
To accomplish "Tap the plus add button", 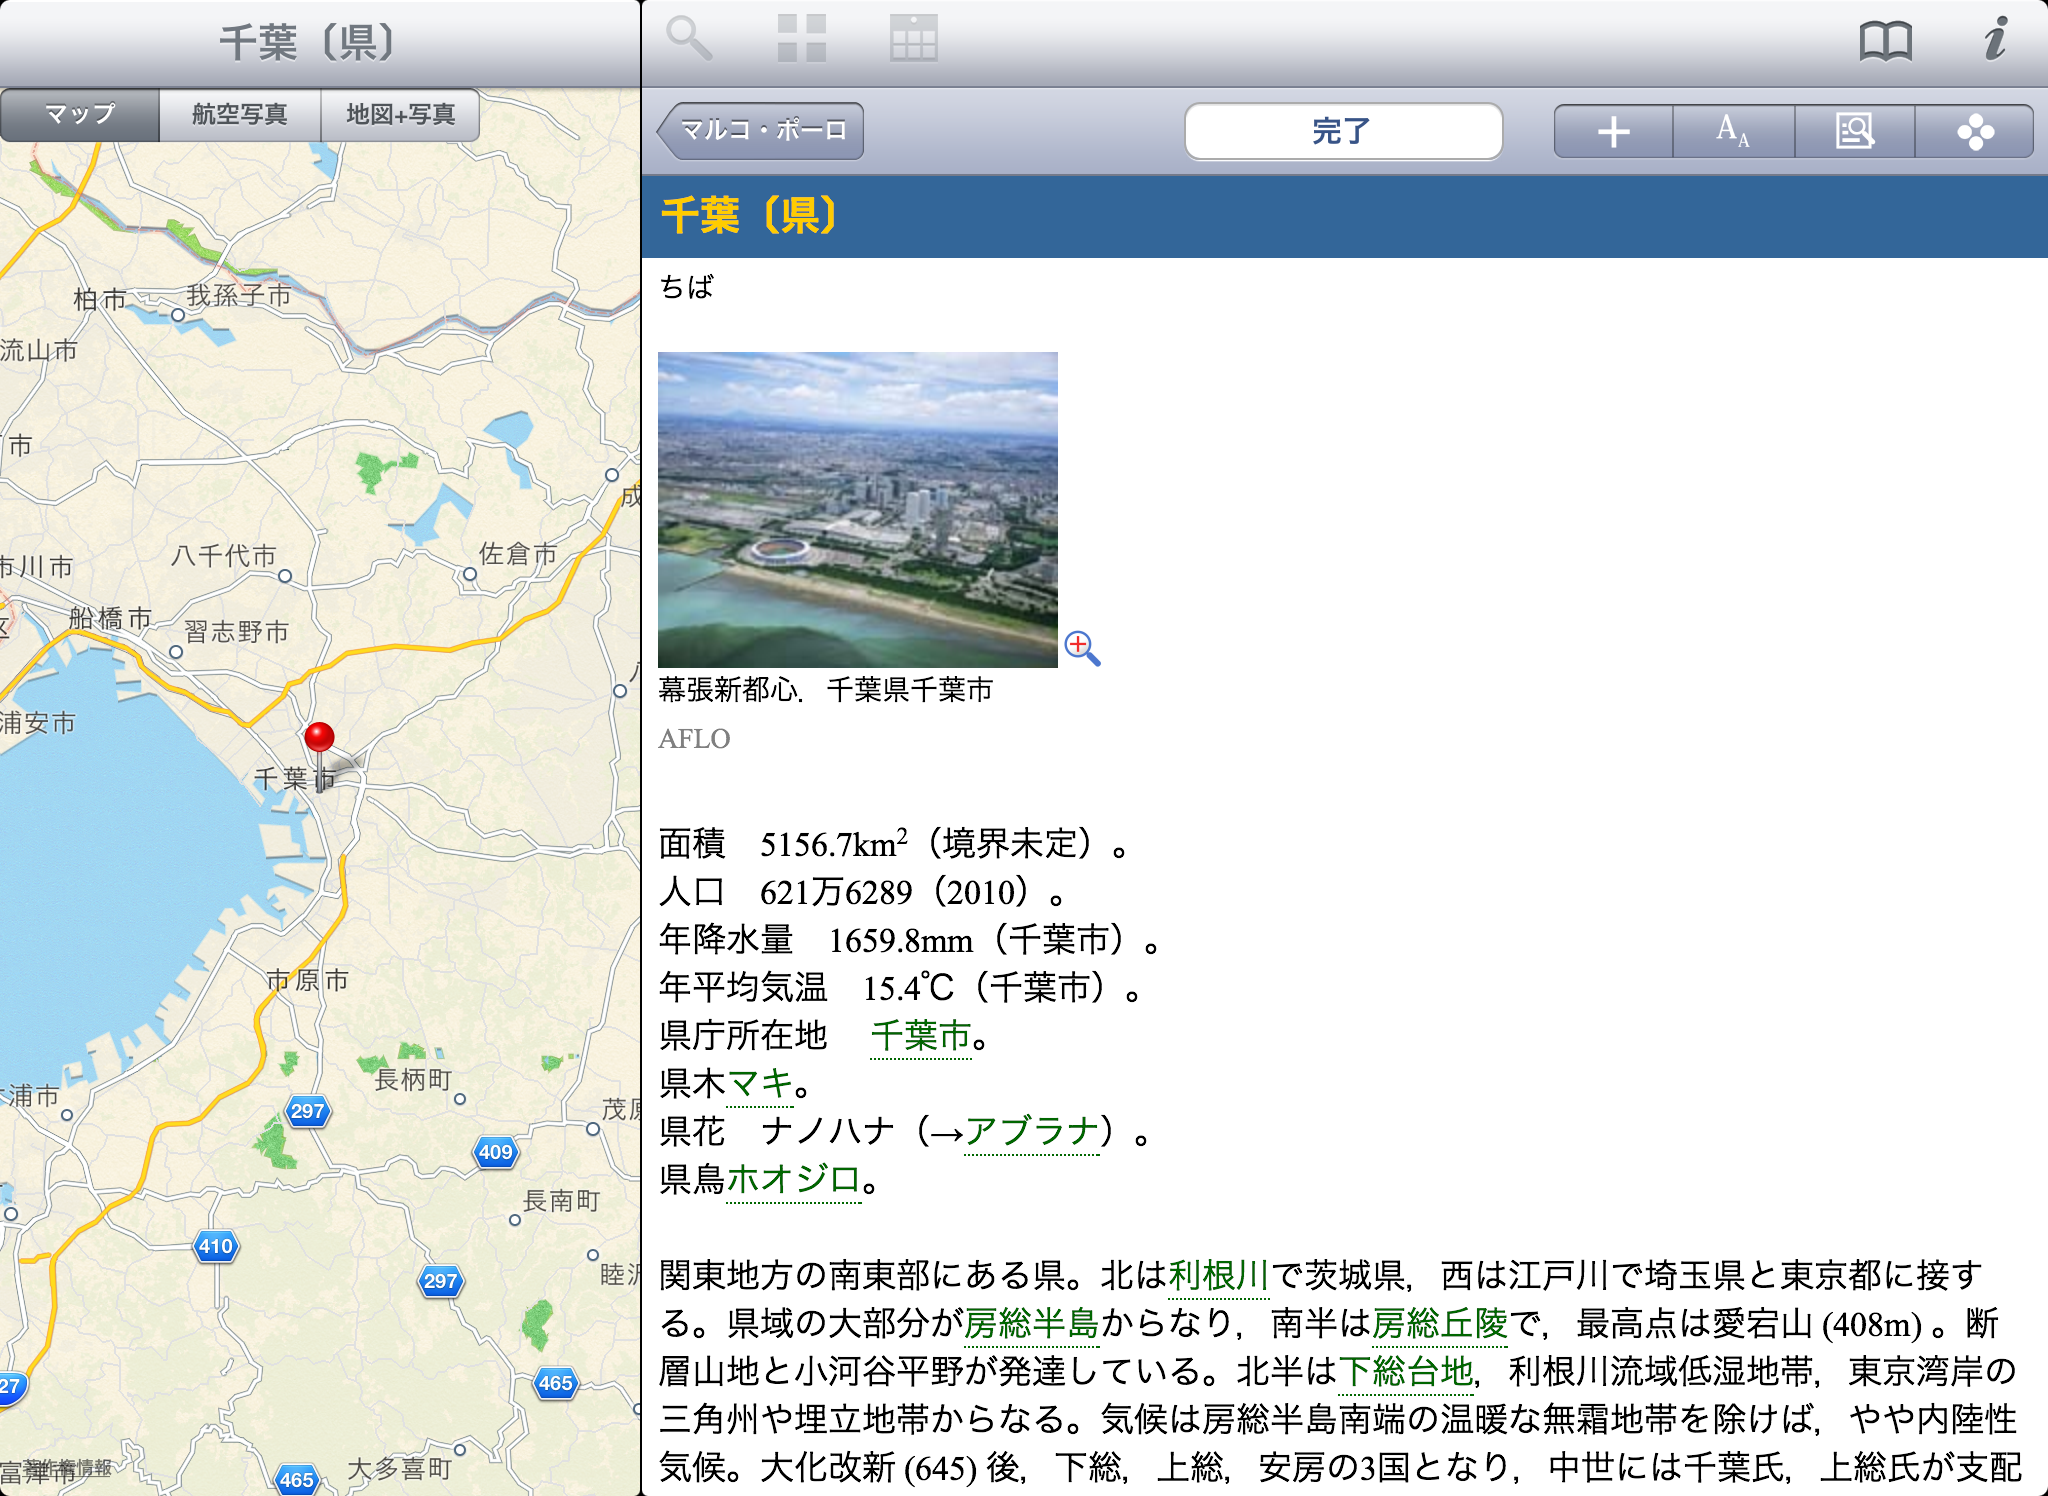I will (x=1613, y=131).
